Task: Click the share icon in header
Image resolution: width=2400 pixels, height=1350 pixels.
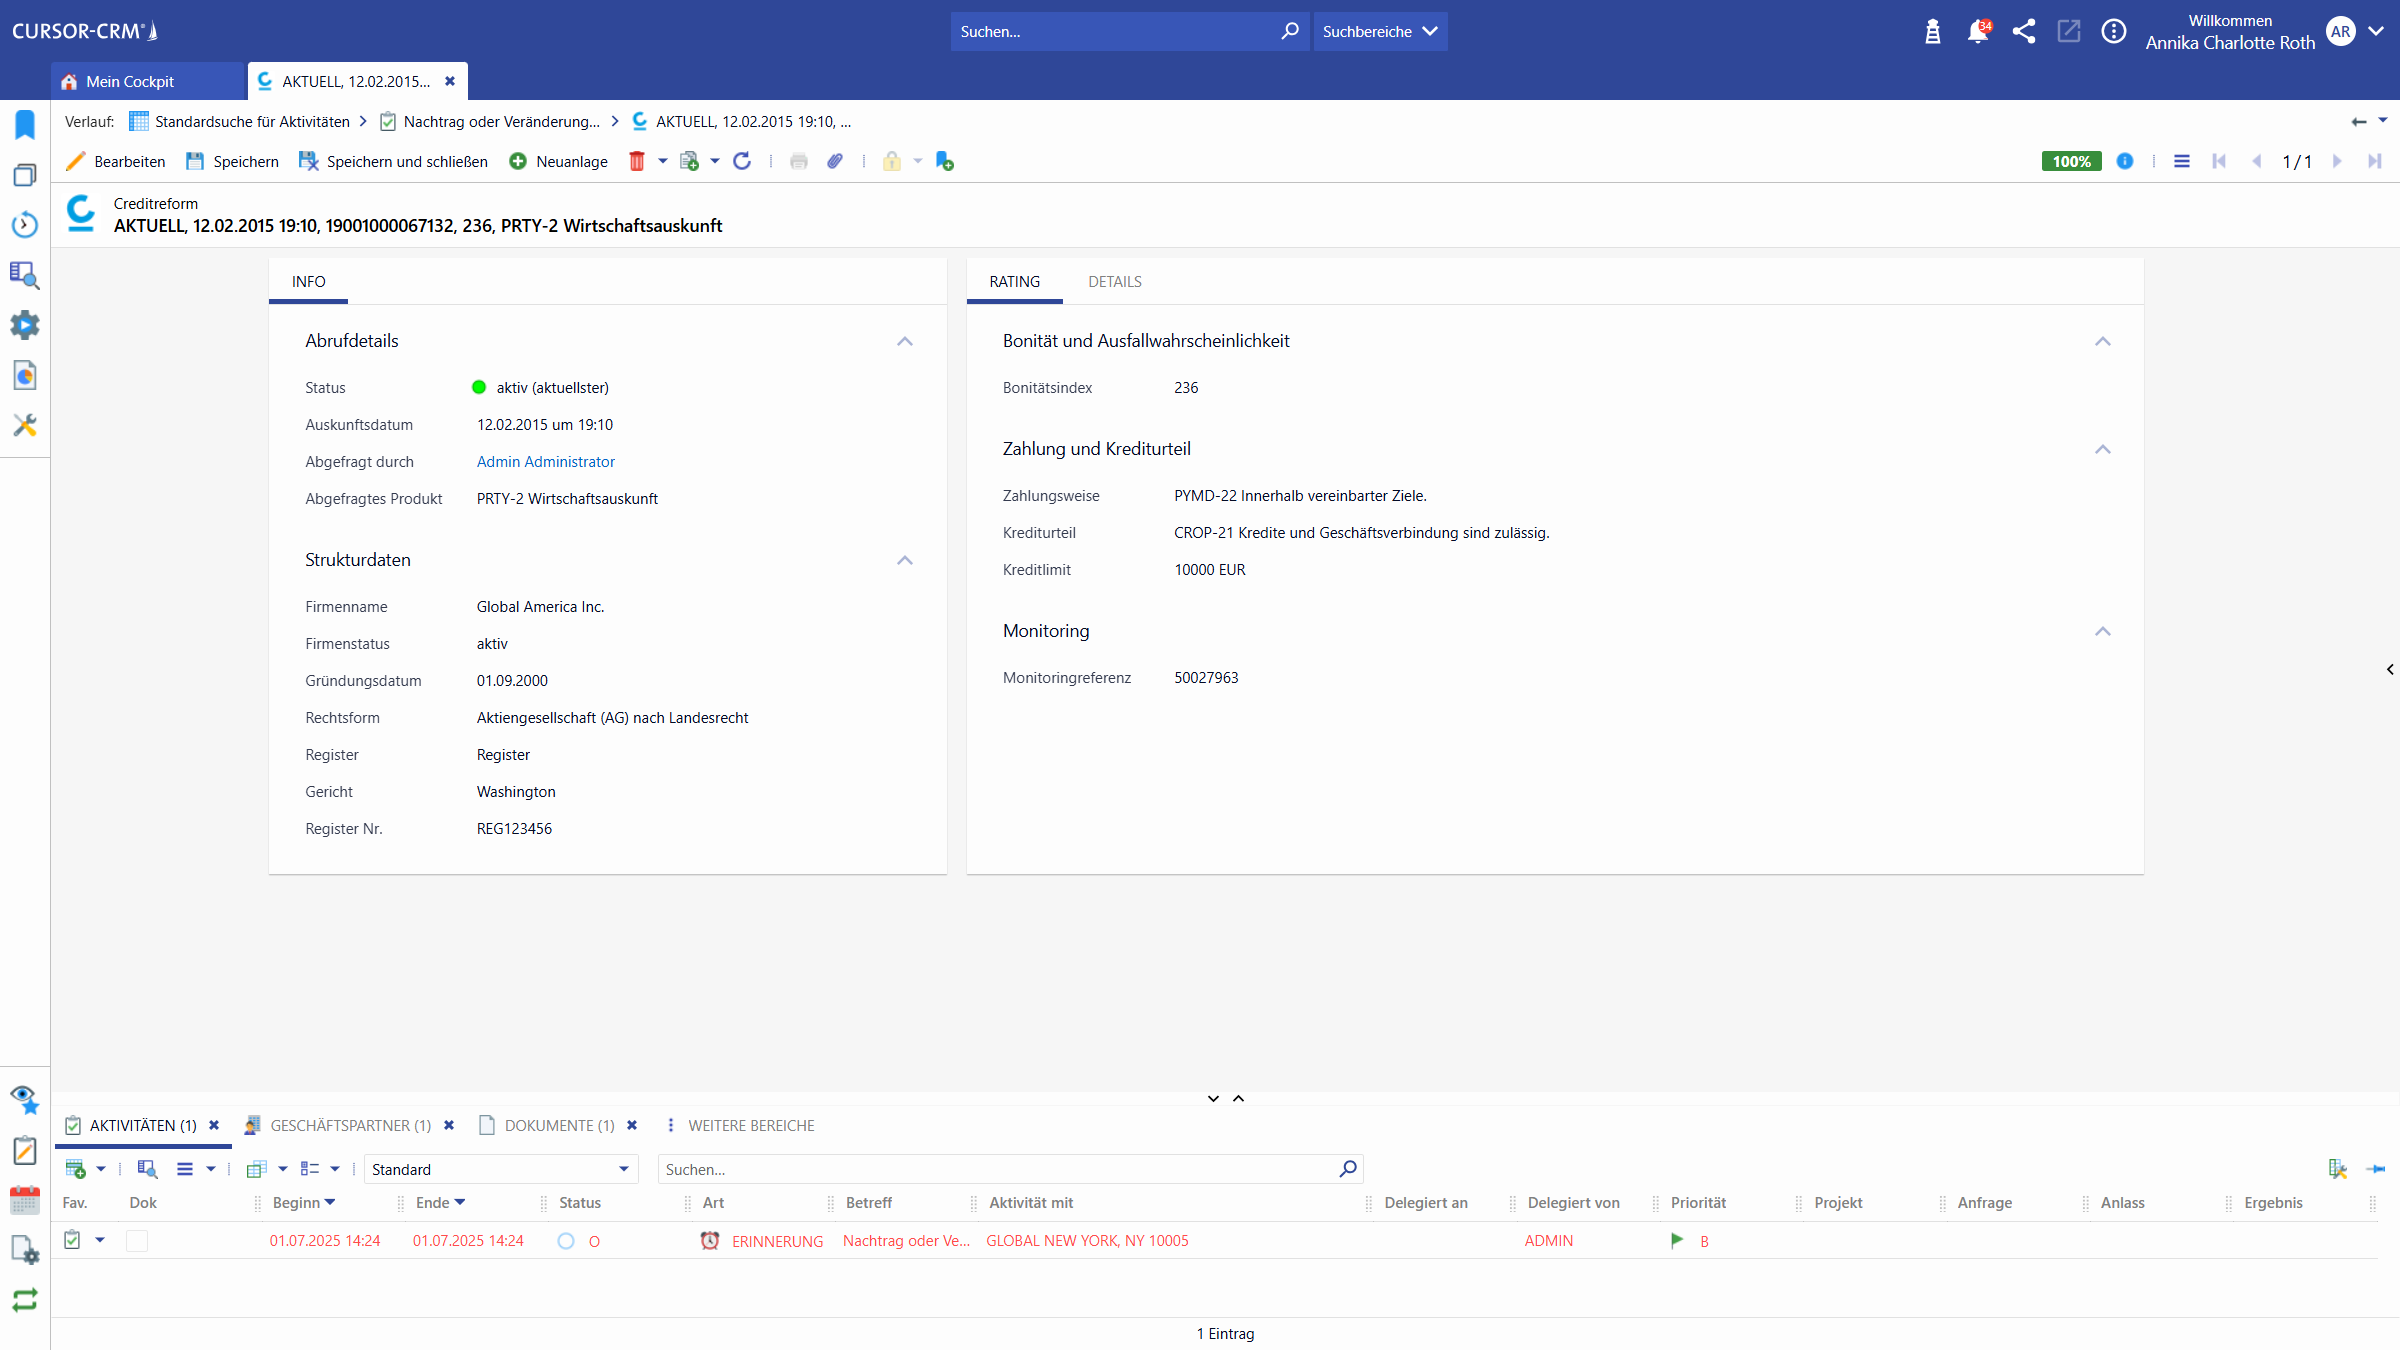Action: [x=2024, y=31]
